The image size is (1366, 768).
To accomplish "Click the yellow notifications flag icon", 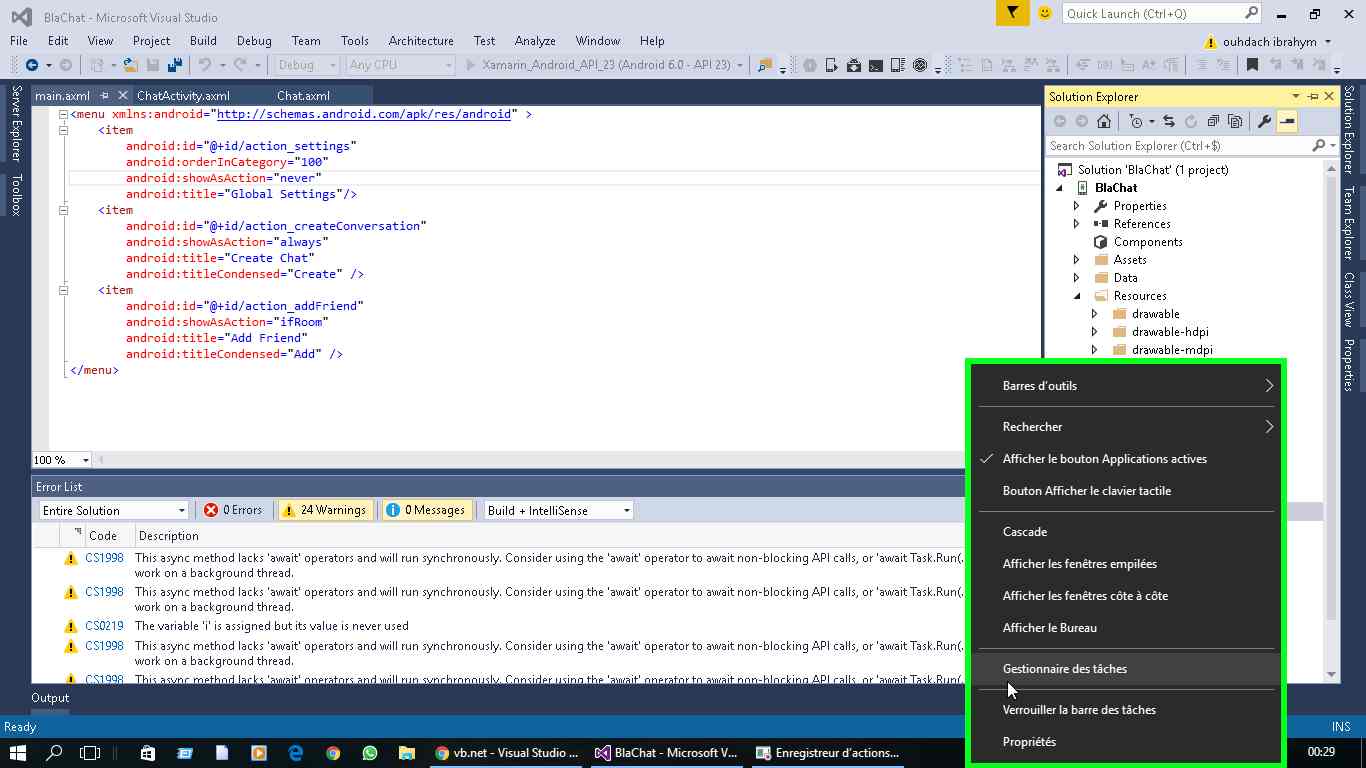I will (1012, 13).
